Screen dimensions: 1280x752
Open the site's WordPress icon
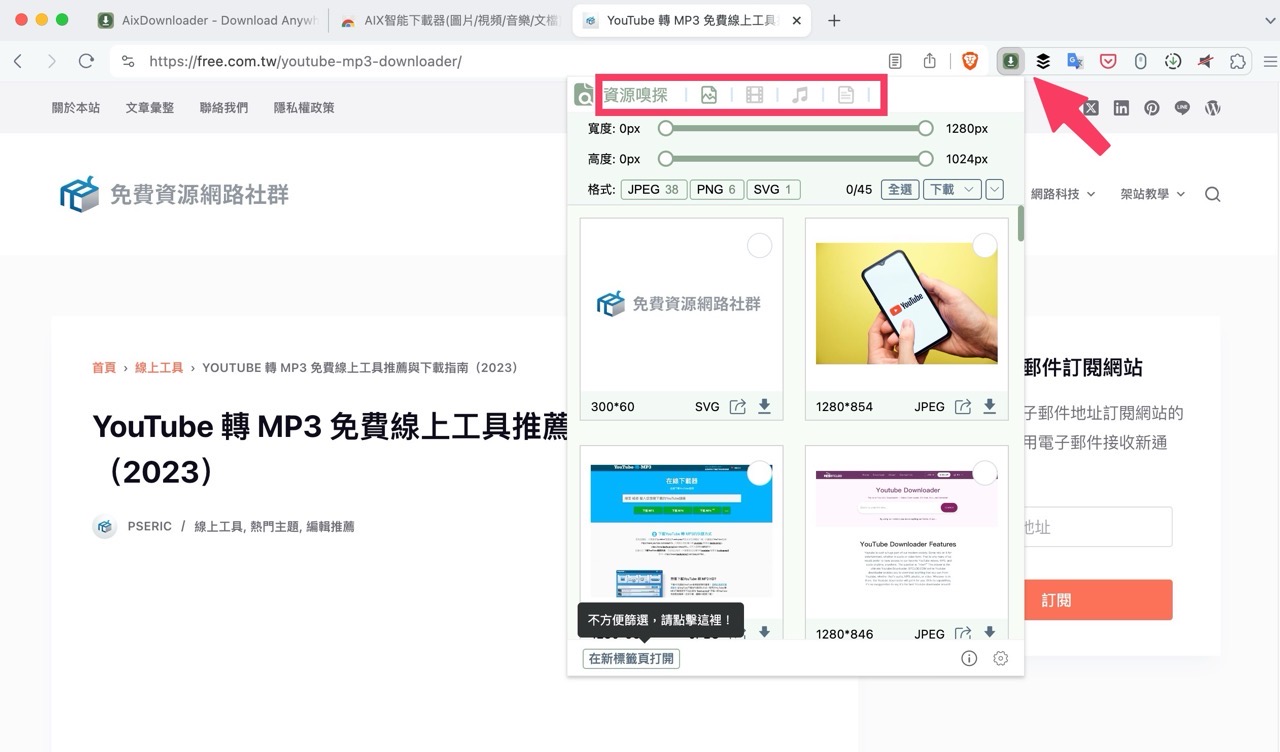(x=1213, y=108)
